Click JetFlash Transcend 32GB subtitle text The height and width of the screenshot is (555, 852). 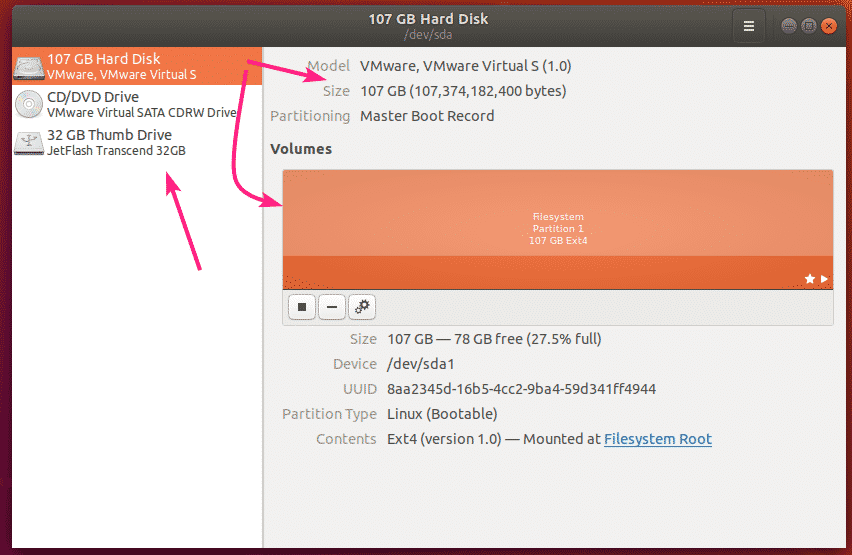(116, 151)
